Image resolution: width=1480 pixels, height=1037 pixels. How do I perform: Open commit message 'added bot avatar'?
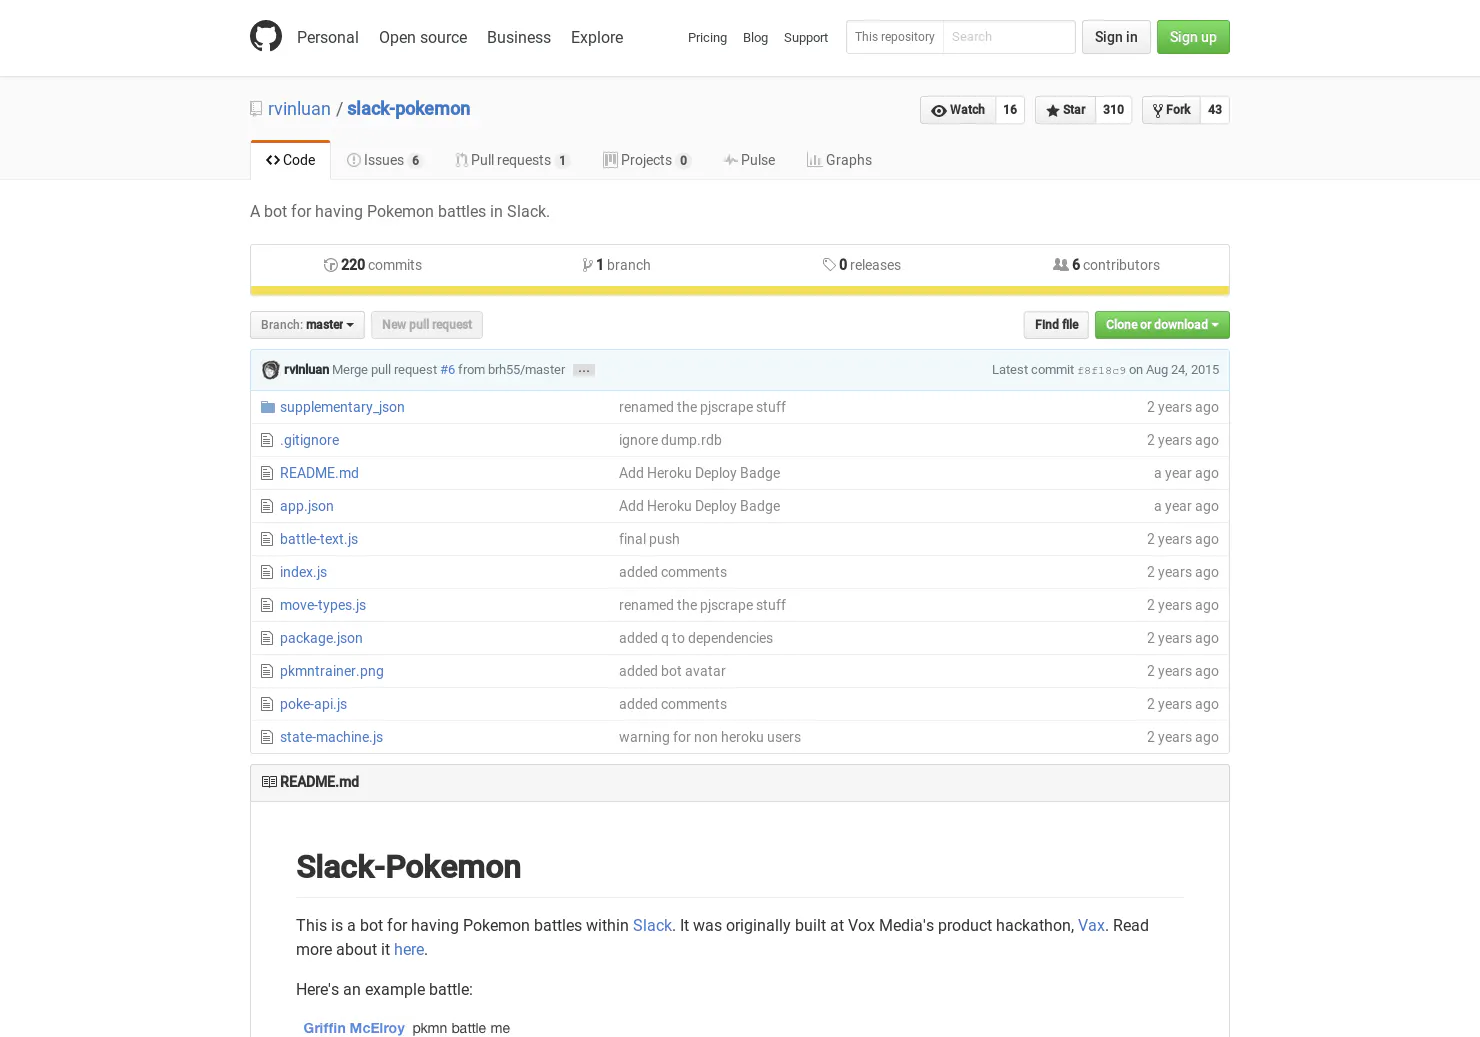coord(672,671)
